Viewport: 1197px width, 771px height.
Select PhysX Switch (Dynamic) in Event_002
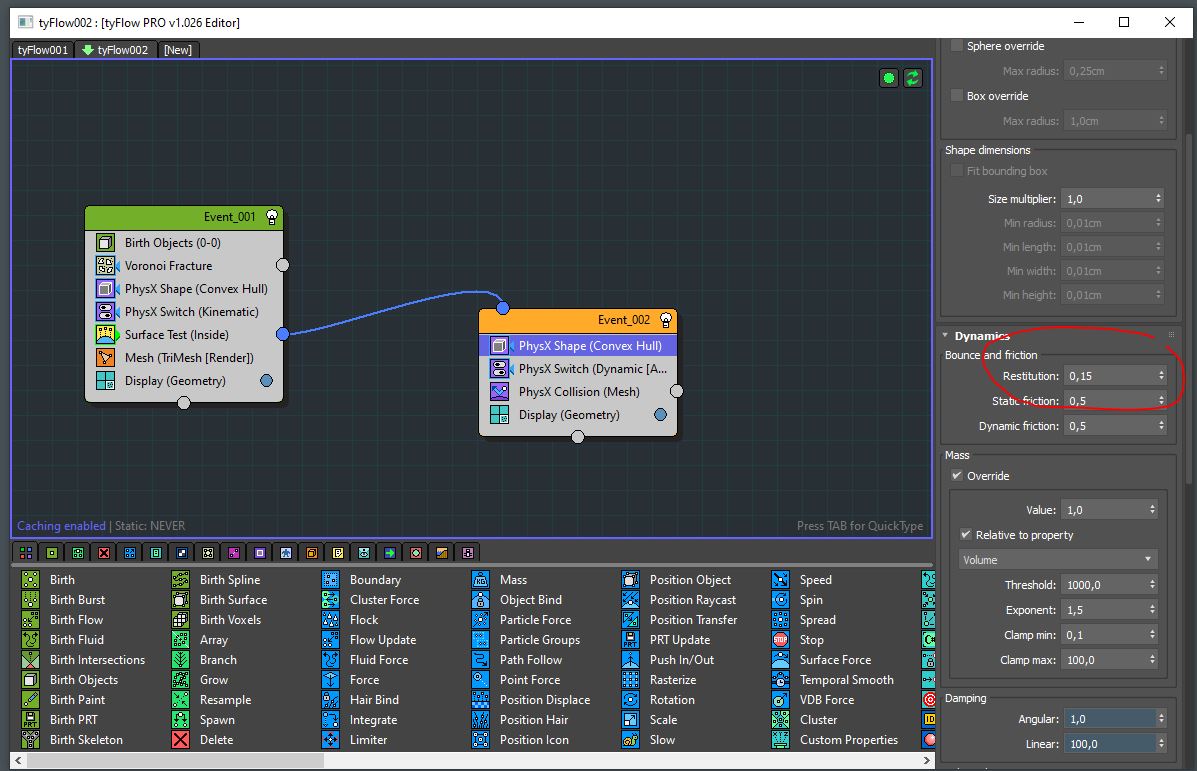pos(578,369)
